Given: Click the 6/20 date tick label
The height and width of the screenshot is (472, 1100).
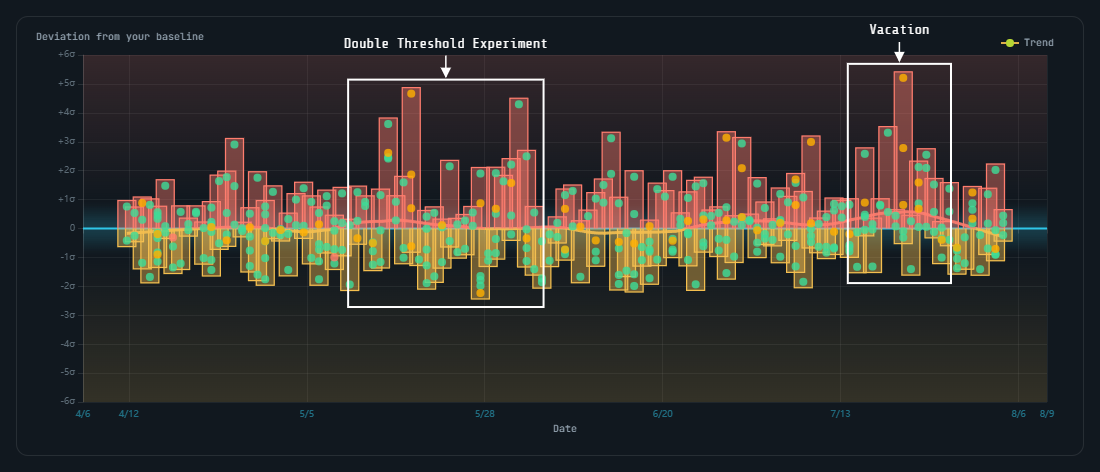Looking at the screenshot, I should point(663,414).
